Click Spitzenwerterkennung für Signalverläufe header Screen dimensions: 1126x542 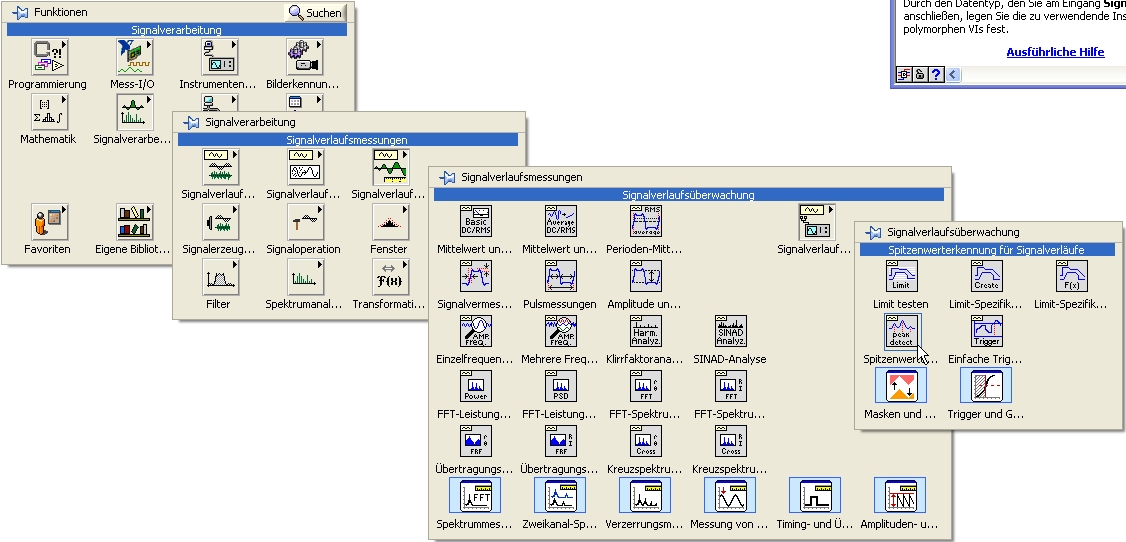(987, 250)
